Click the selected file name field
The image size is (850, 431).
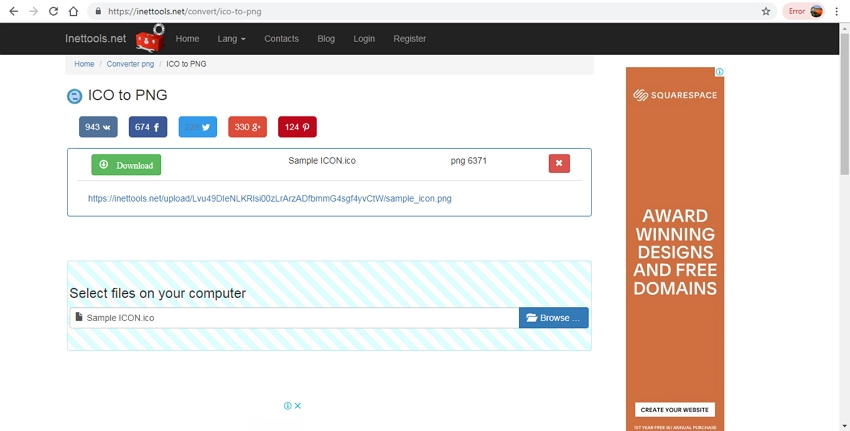click(294, 318)
